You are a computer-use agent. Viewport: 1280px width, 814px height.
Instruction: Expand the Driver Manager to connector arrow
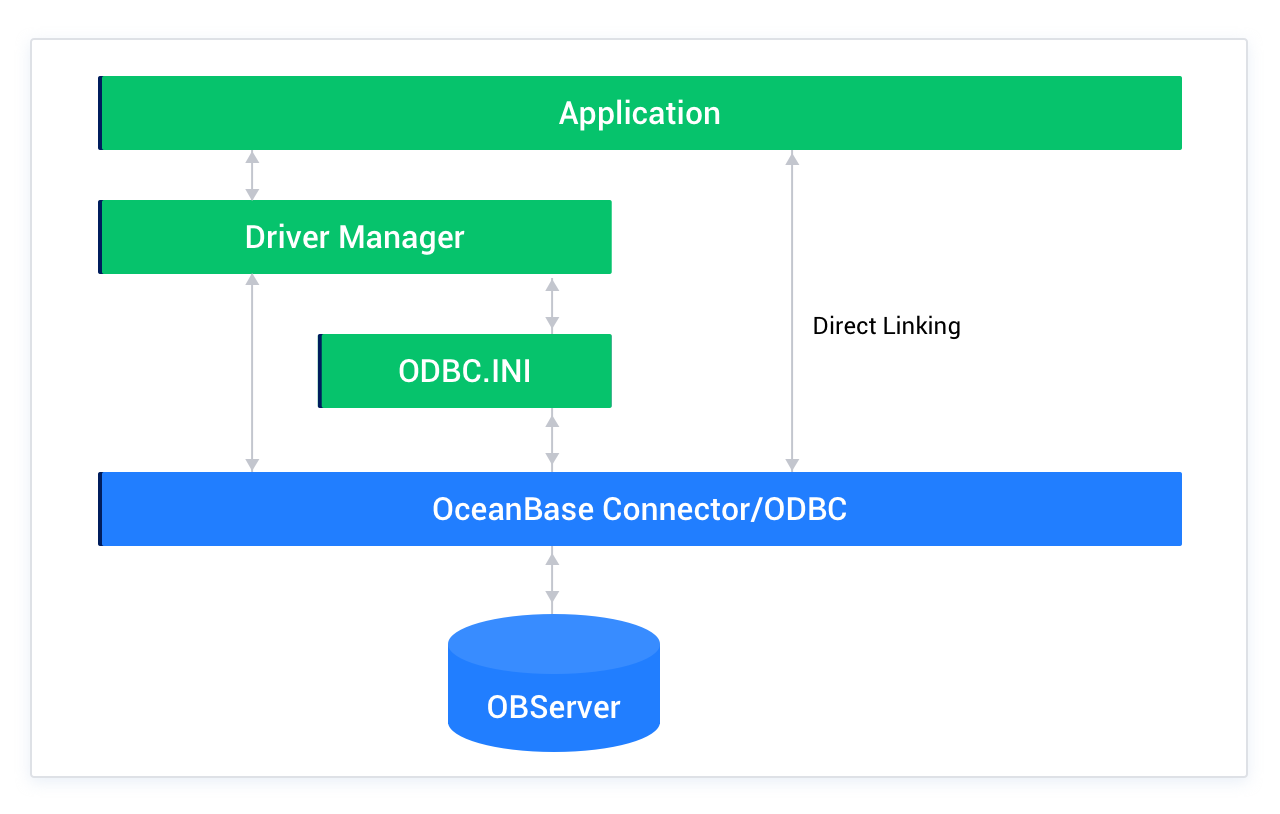coord(251,370)
